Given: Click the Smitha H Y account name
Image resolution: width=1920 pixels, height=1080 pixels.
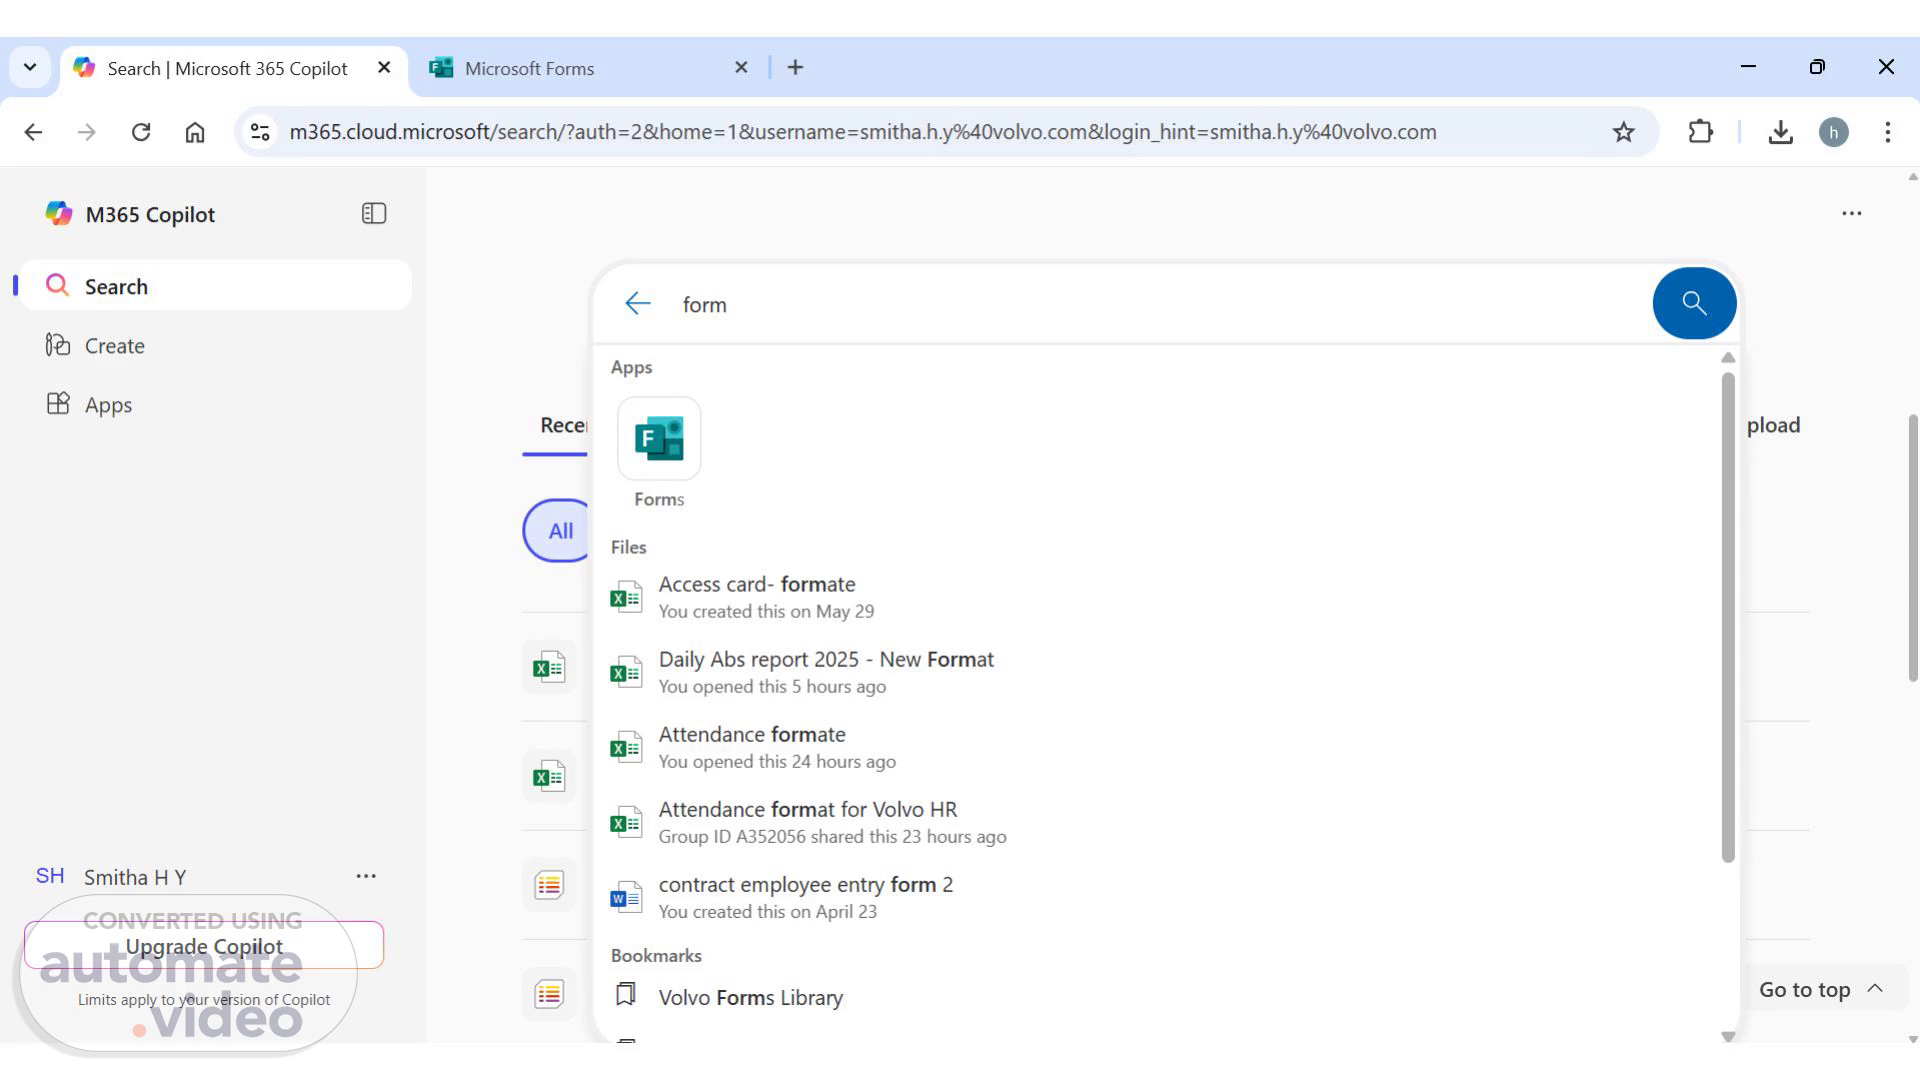Looking at the screenshot, I should (135, 877).
